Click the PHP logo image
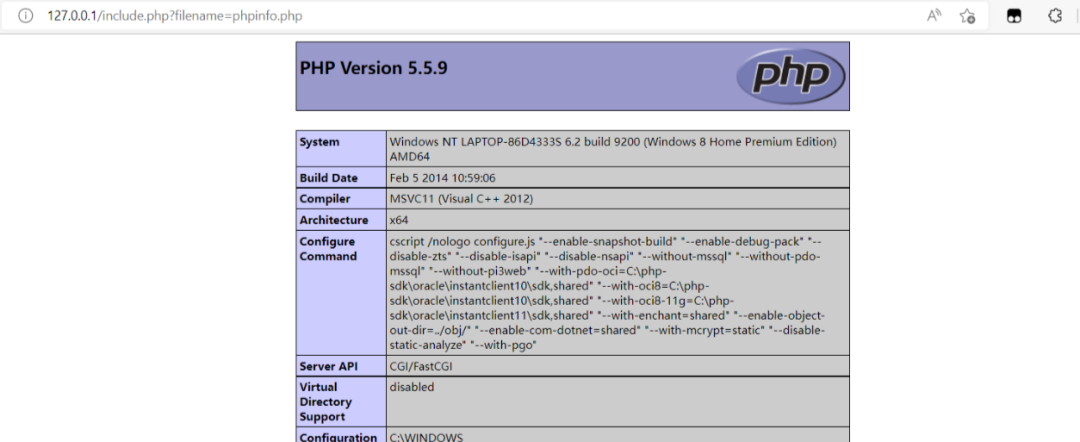This screenshot has height=442, width=1080. coord(791,76)
